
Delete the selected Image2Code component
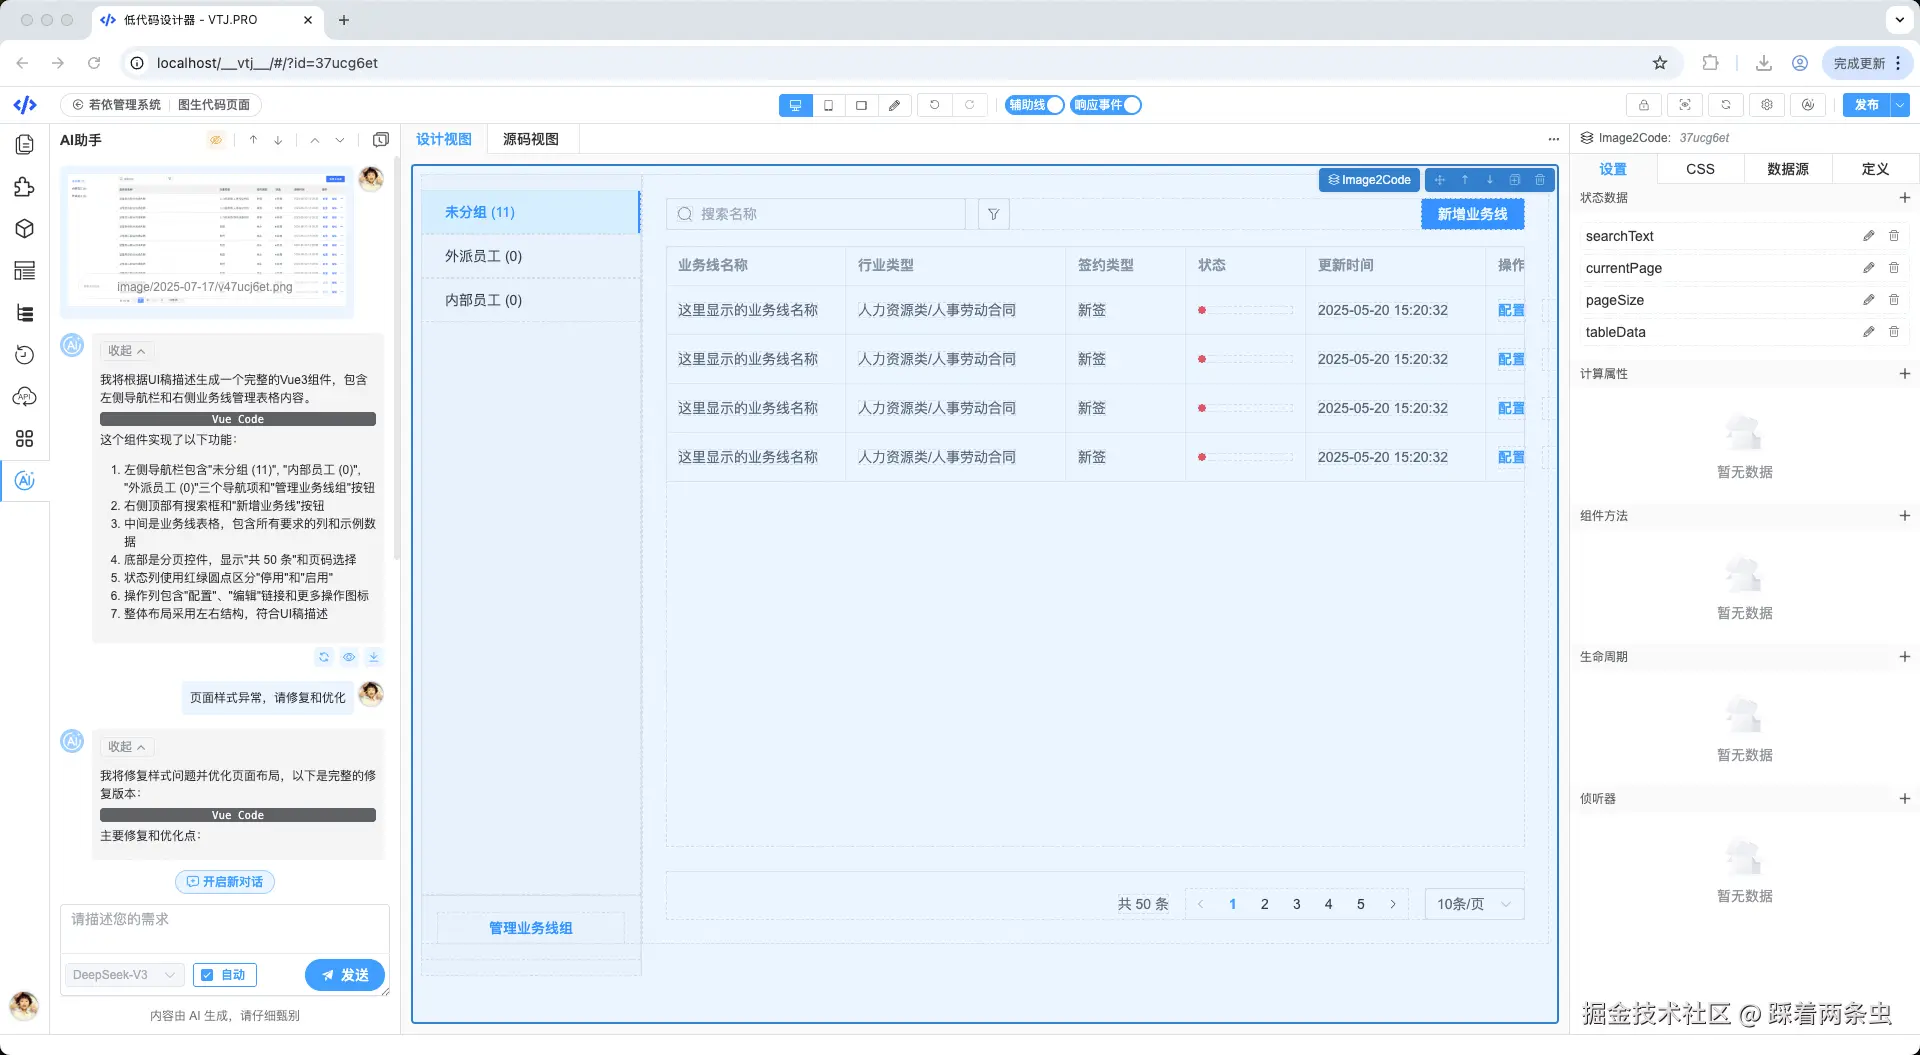[x=1540, y=180]
